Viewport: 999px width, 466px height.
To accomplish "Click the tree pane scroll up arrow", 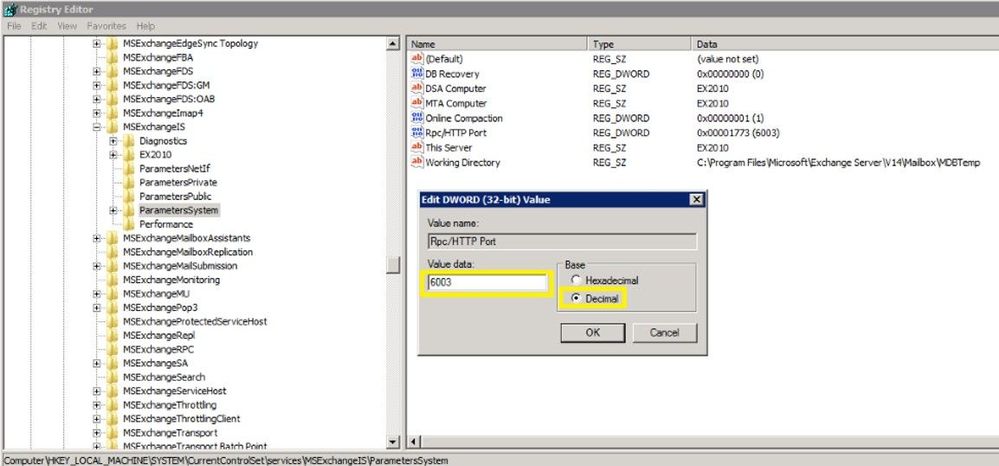I will click(394, 43).
